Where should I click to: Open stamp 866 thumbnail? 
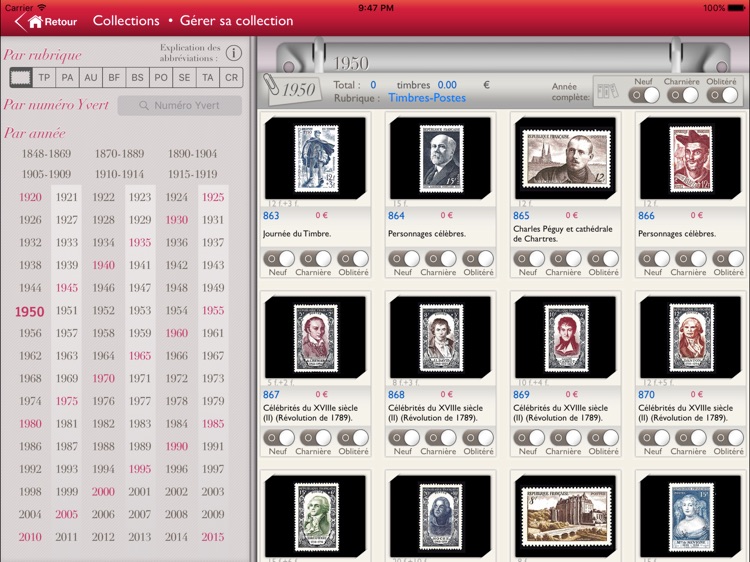tap(690, 158)
